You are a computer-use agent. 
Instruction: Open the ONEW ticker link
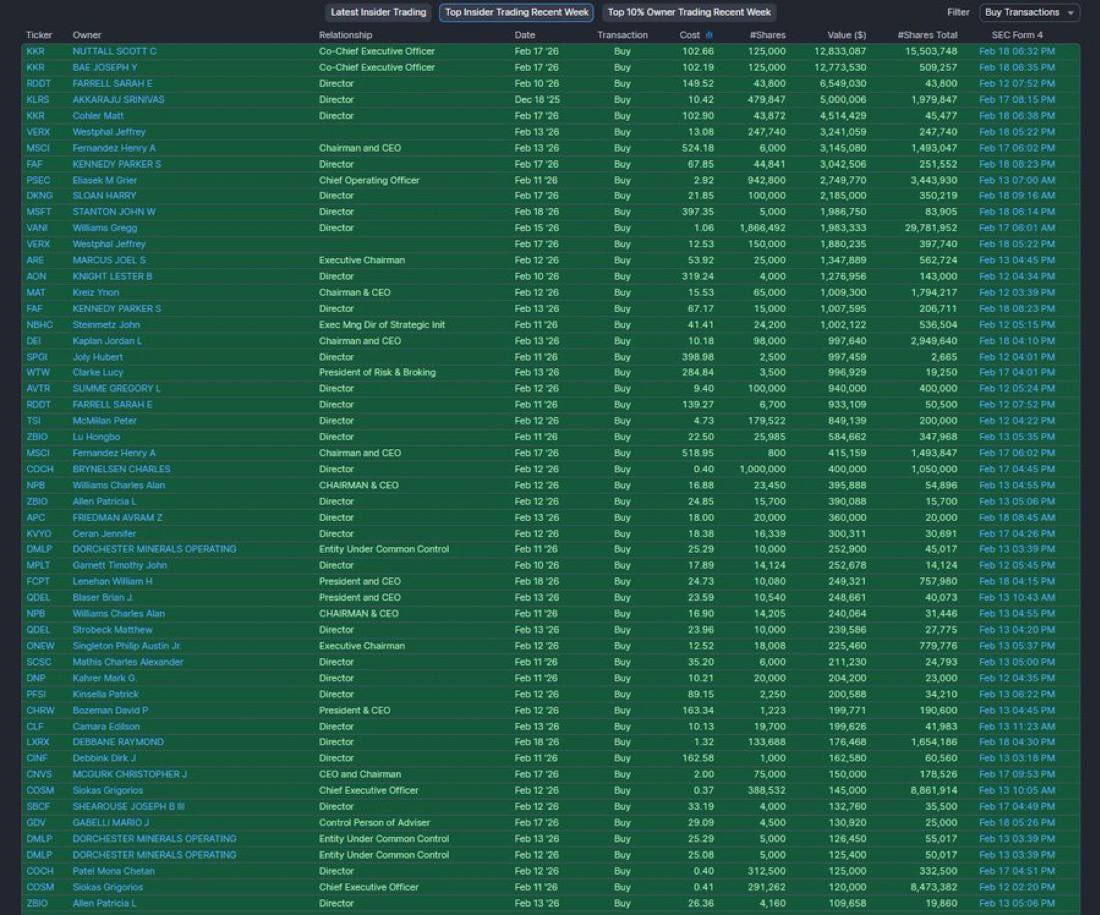pyautogui.click(x=40, y=646)
